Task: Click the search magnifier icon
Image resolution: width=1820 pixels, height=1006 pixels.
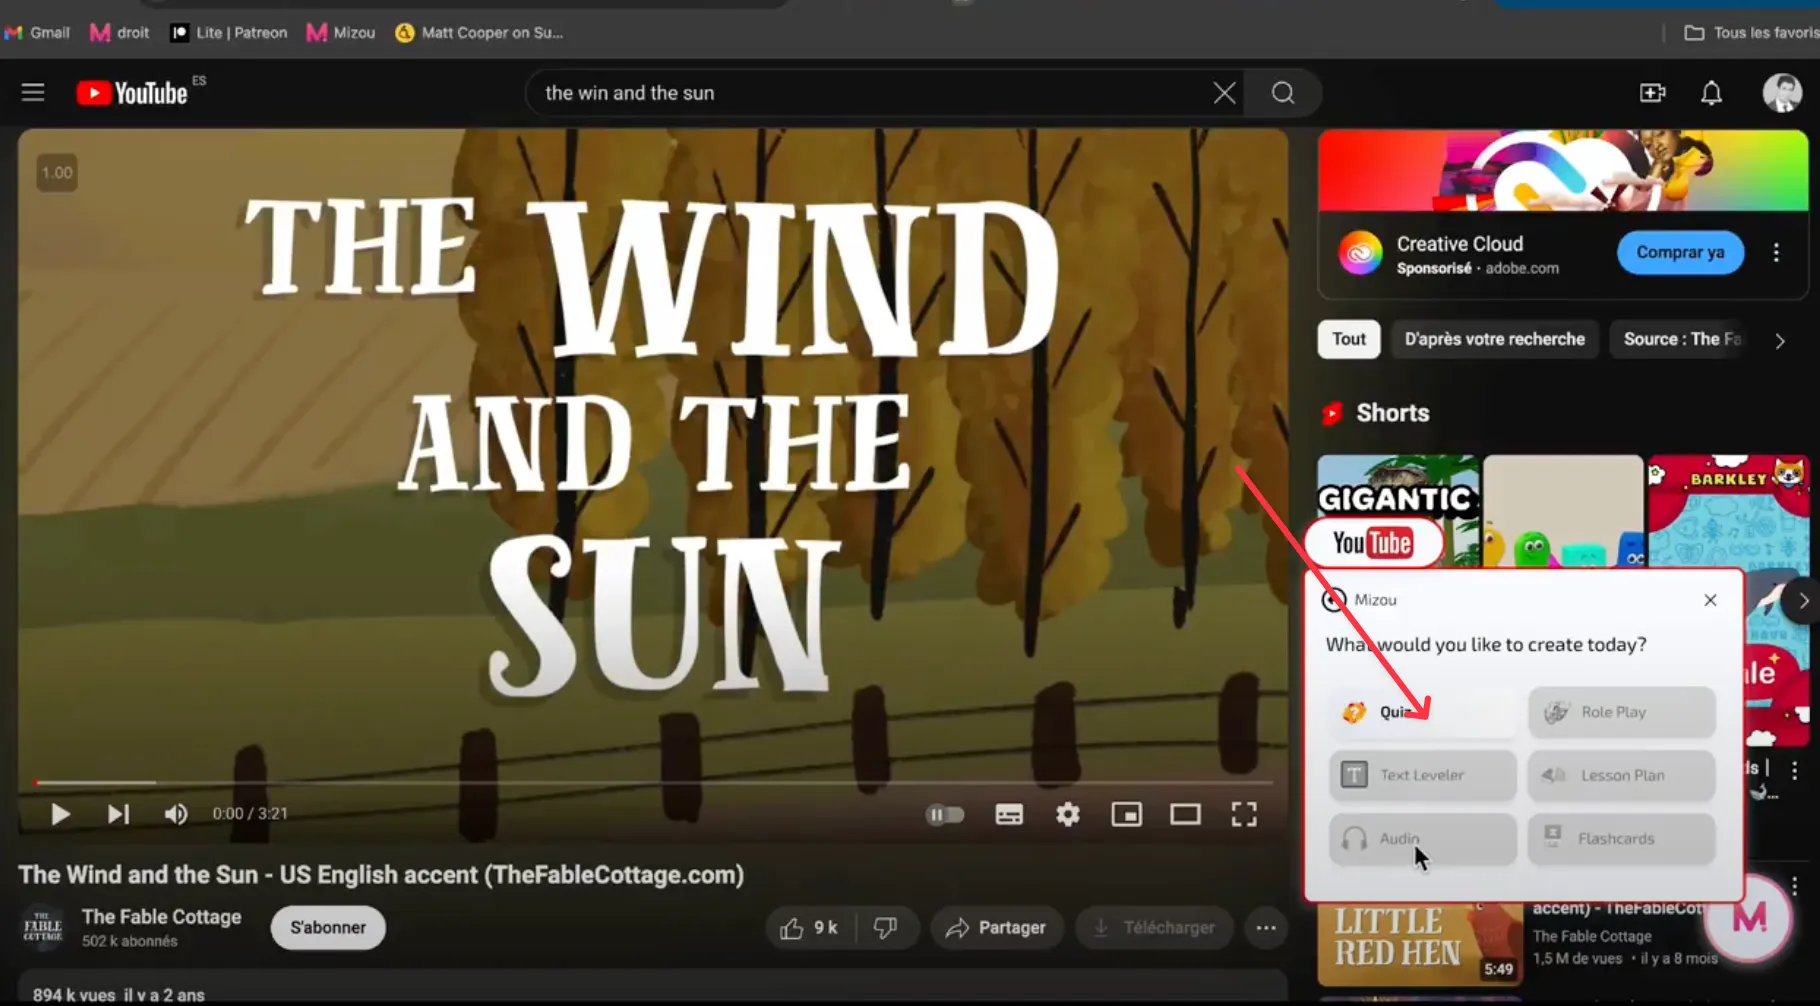Action: pyautogui.click(x=1283, y=93)
